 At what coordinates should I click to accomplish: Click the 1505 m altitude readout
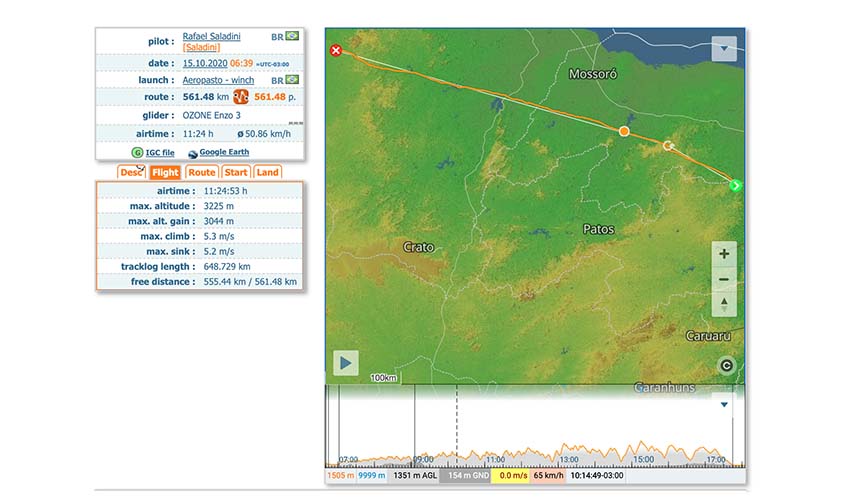click(x=340, y=476)
